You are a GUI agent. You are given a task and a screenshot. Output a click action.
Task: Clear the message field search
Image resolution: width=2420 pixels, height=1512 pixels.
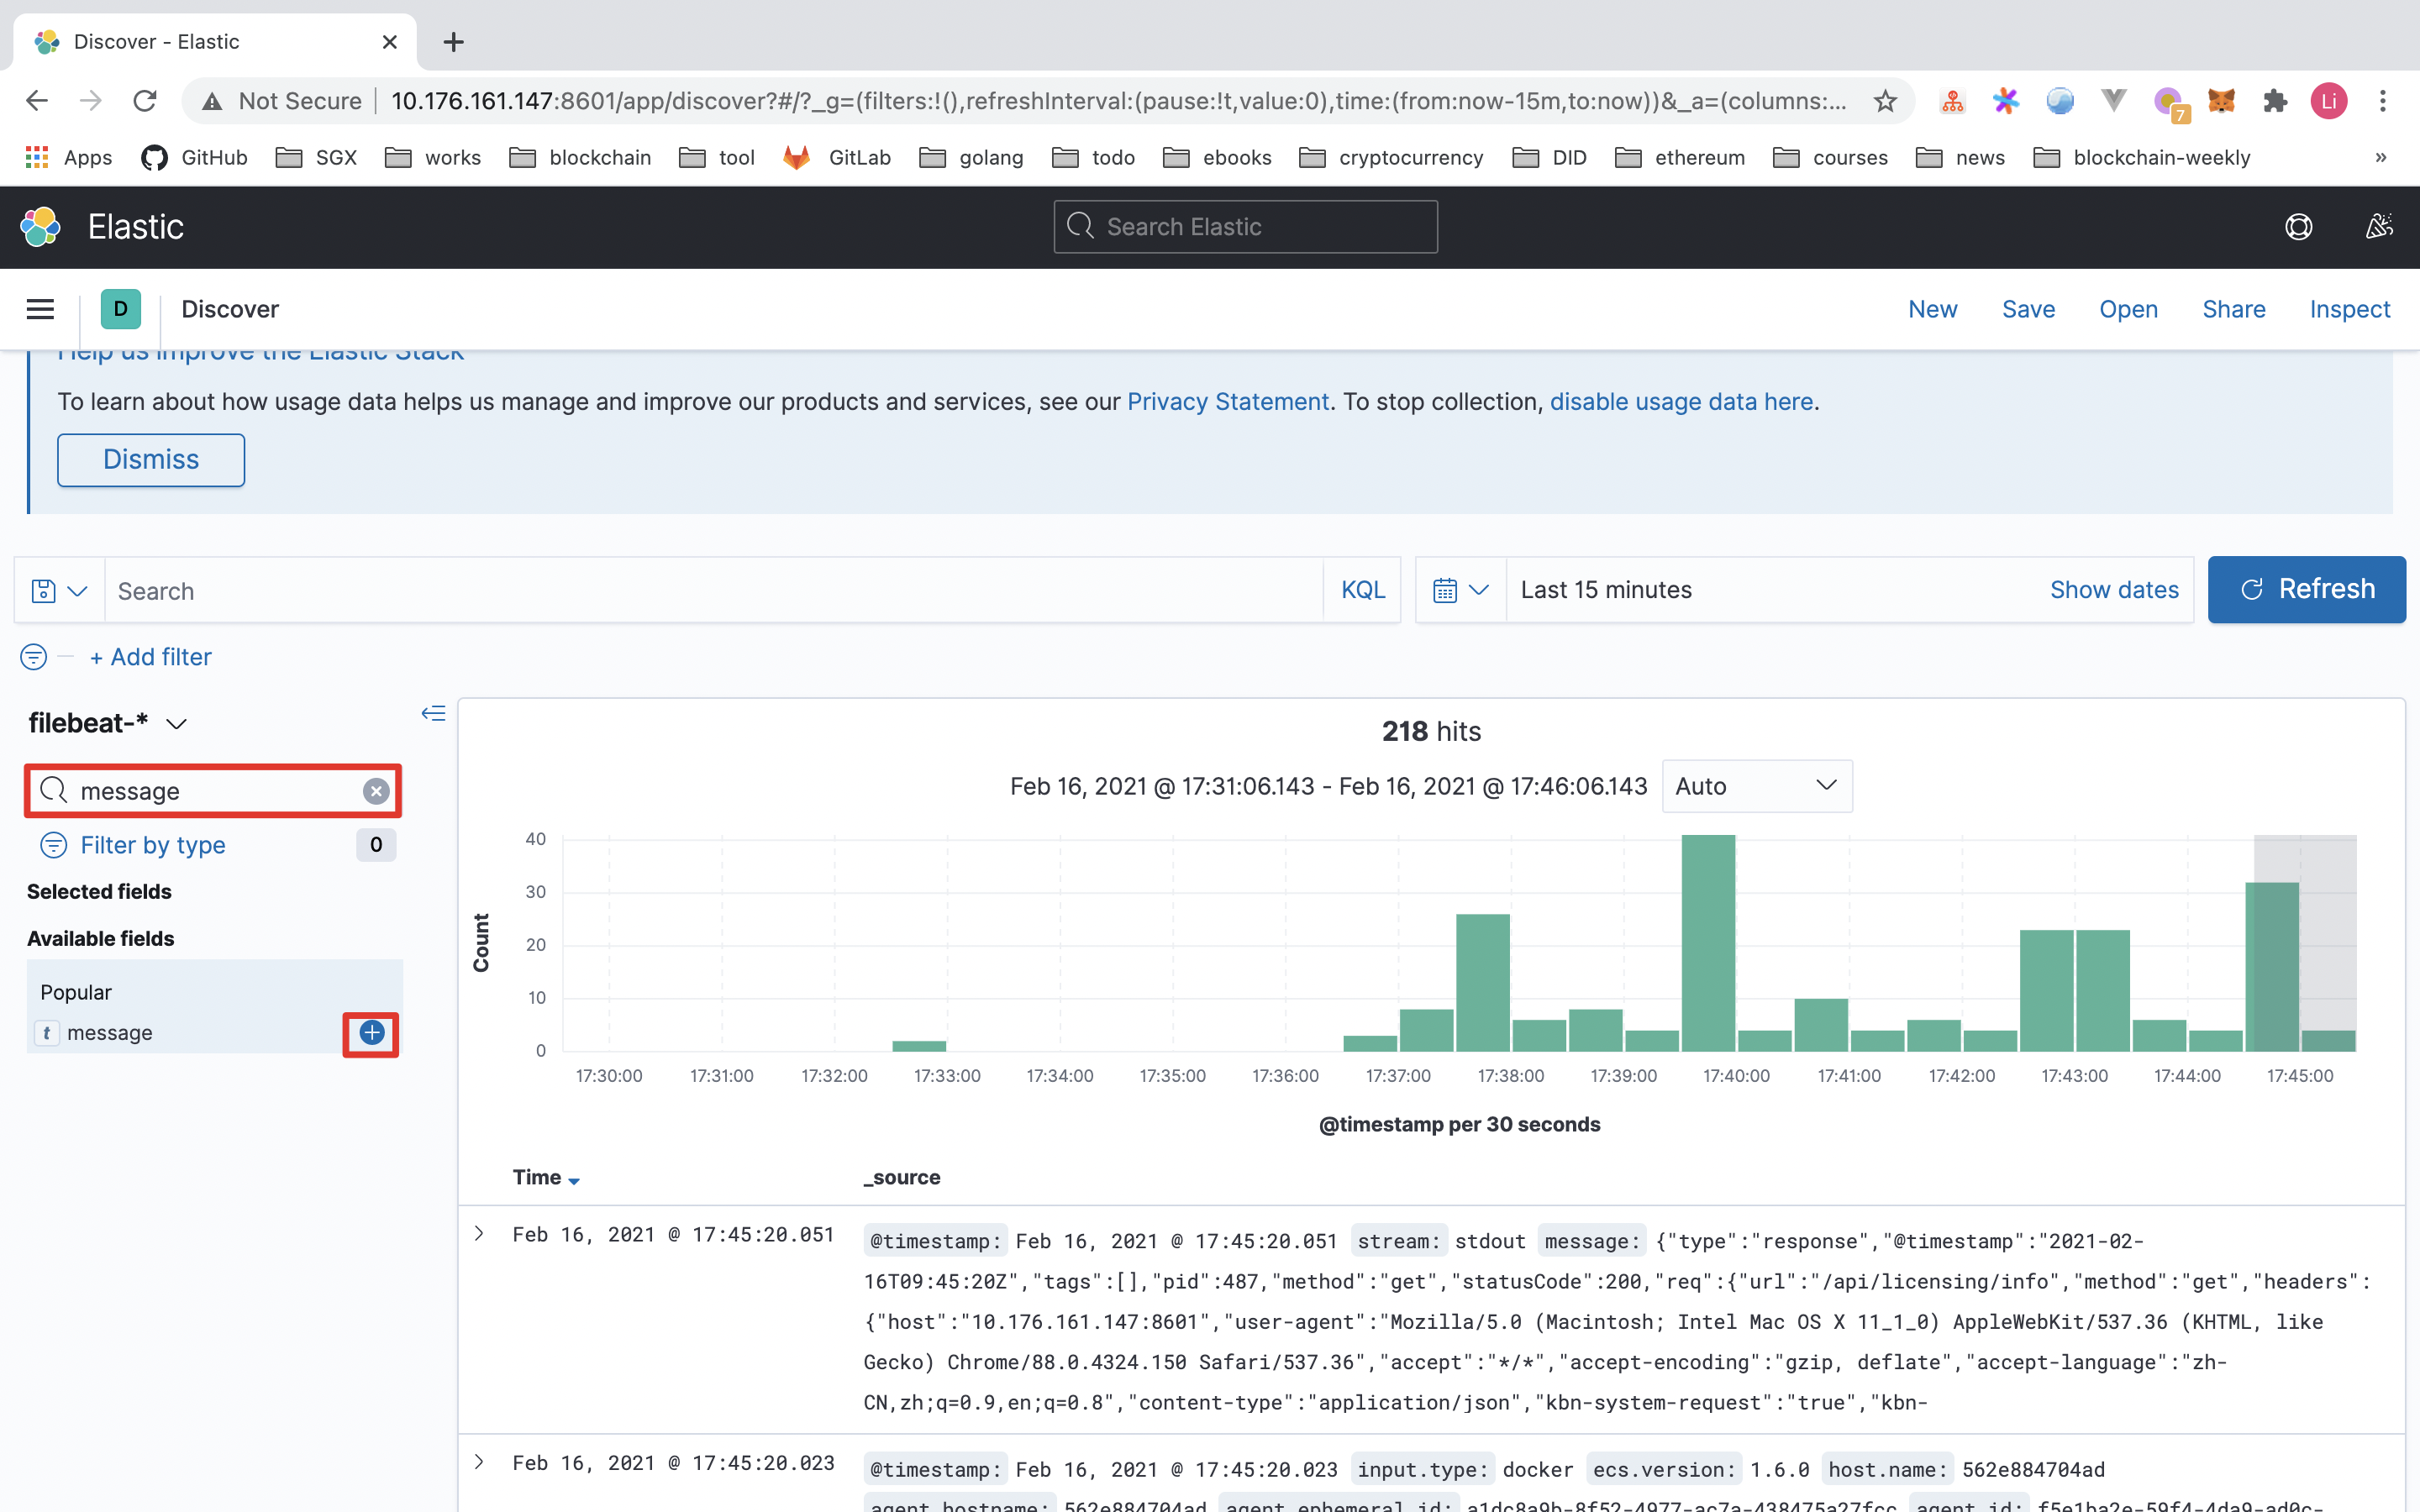pos(376,791)
